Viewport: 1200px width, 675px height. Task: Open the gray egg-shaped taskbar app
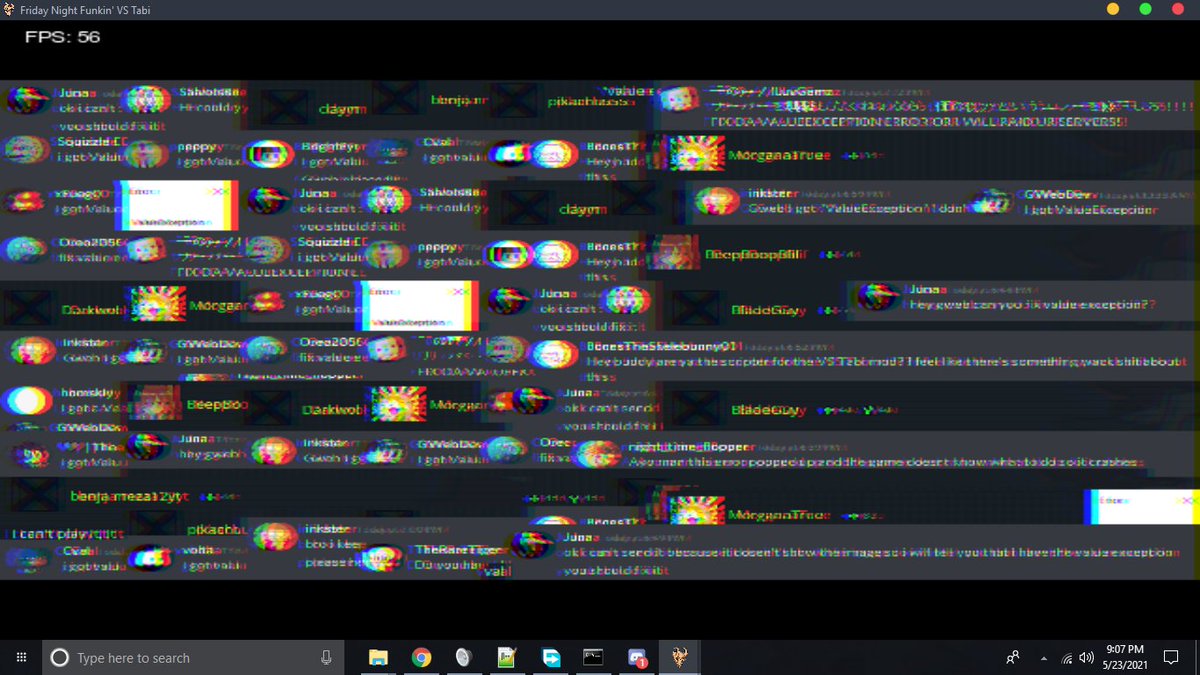pyautogui.click(x=464, y=657)
